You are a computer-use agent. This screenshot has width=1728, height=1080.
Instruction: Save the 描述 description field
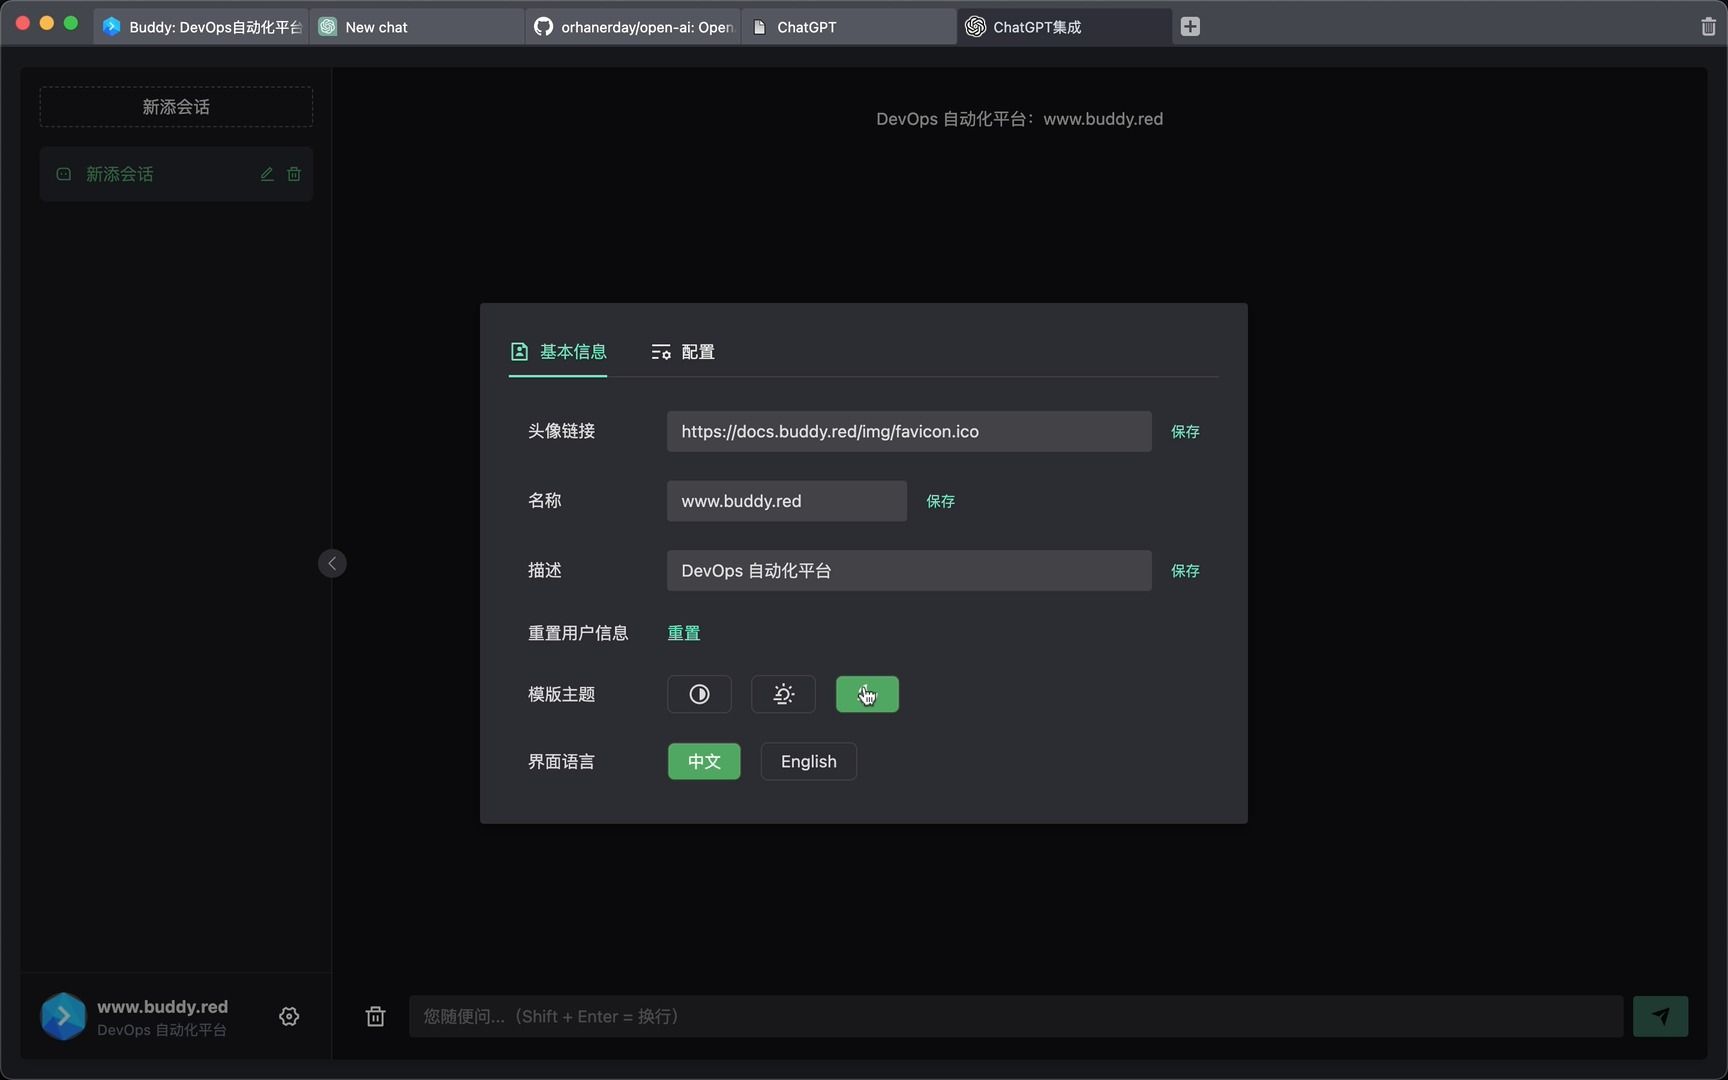click(x=1185, y=570)
